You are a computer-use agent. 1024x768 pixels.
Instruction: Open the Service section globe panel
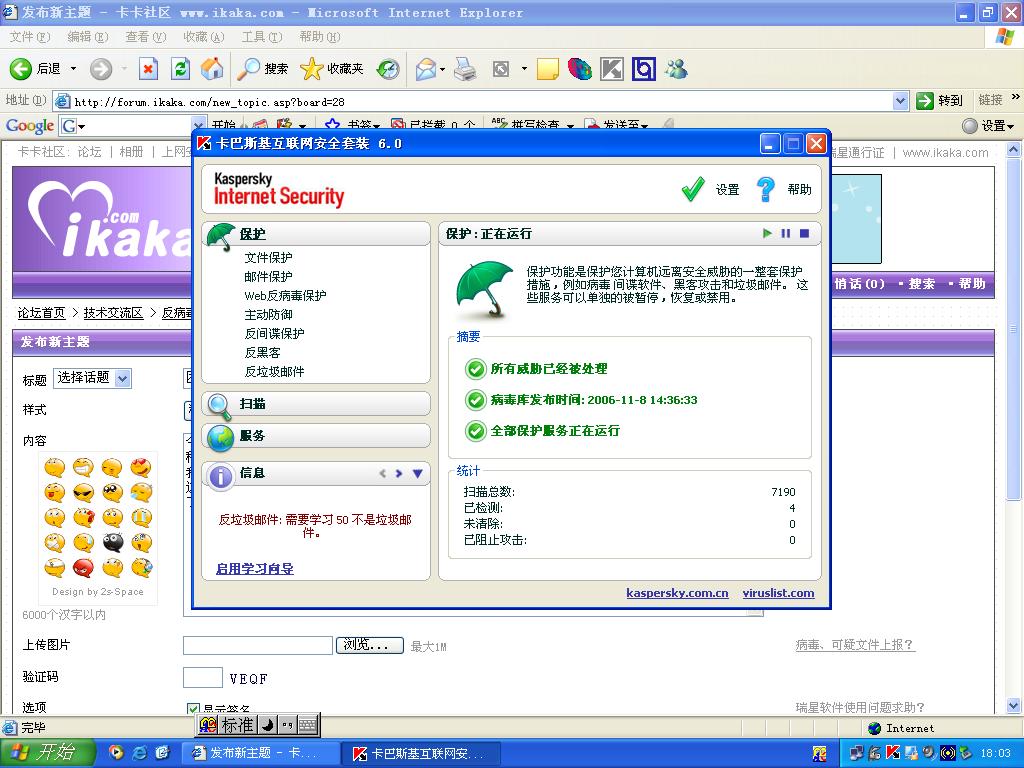(316, 436)
